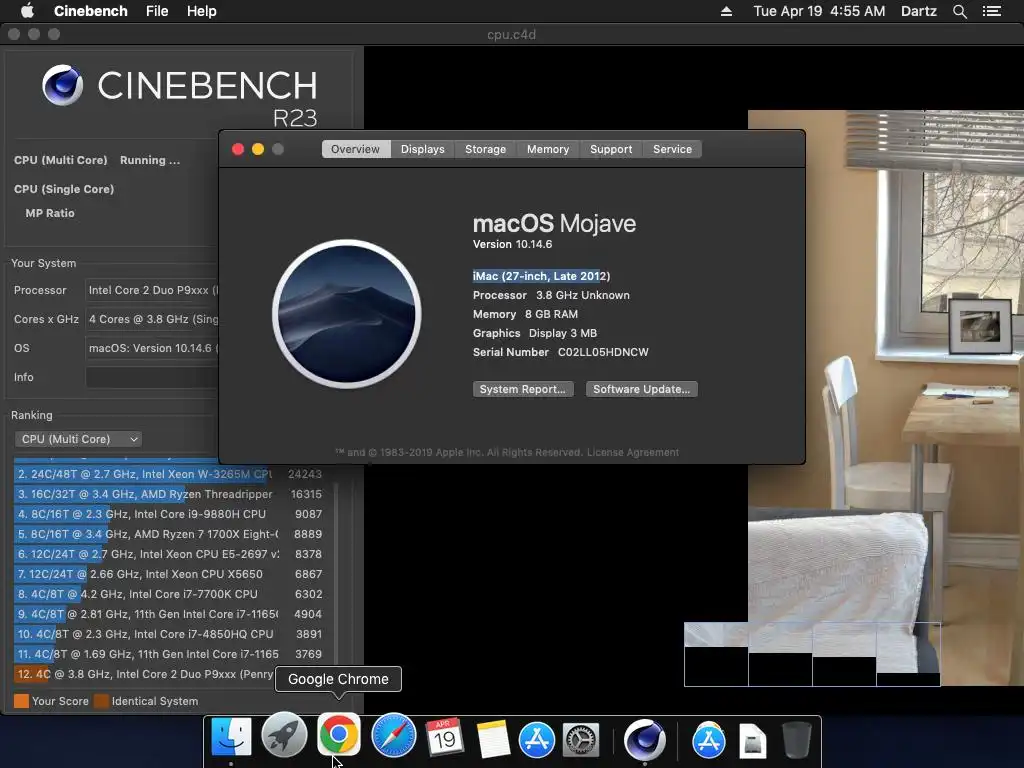Image resolution: width=1024 pixels, height=768 pixels.
Task: Select the Ryzen 7 1700X ranking row
Action: [168, 534]
